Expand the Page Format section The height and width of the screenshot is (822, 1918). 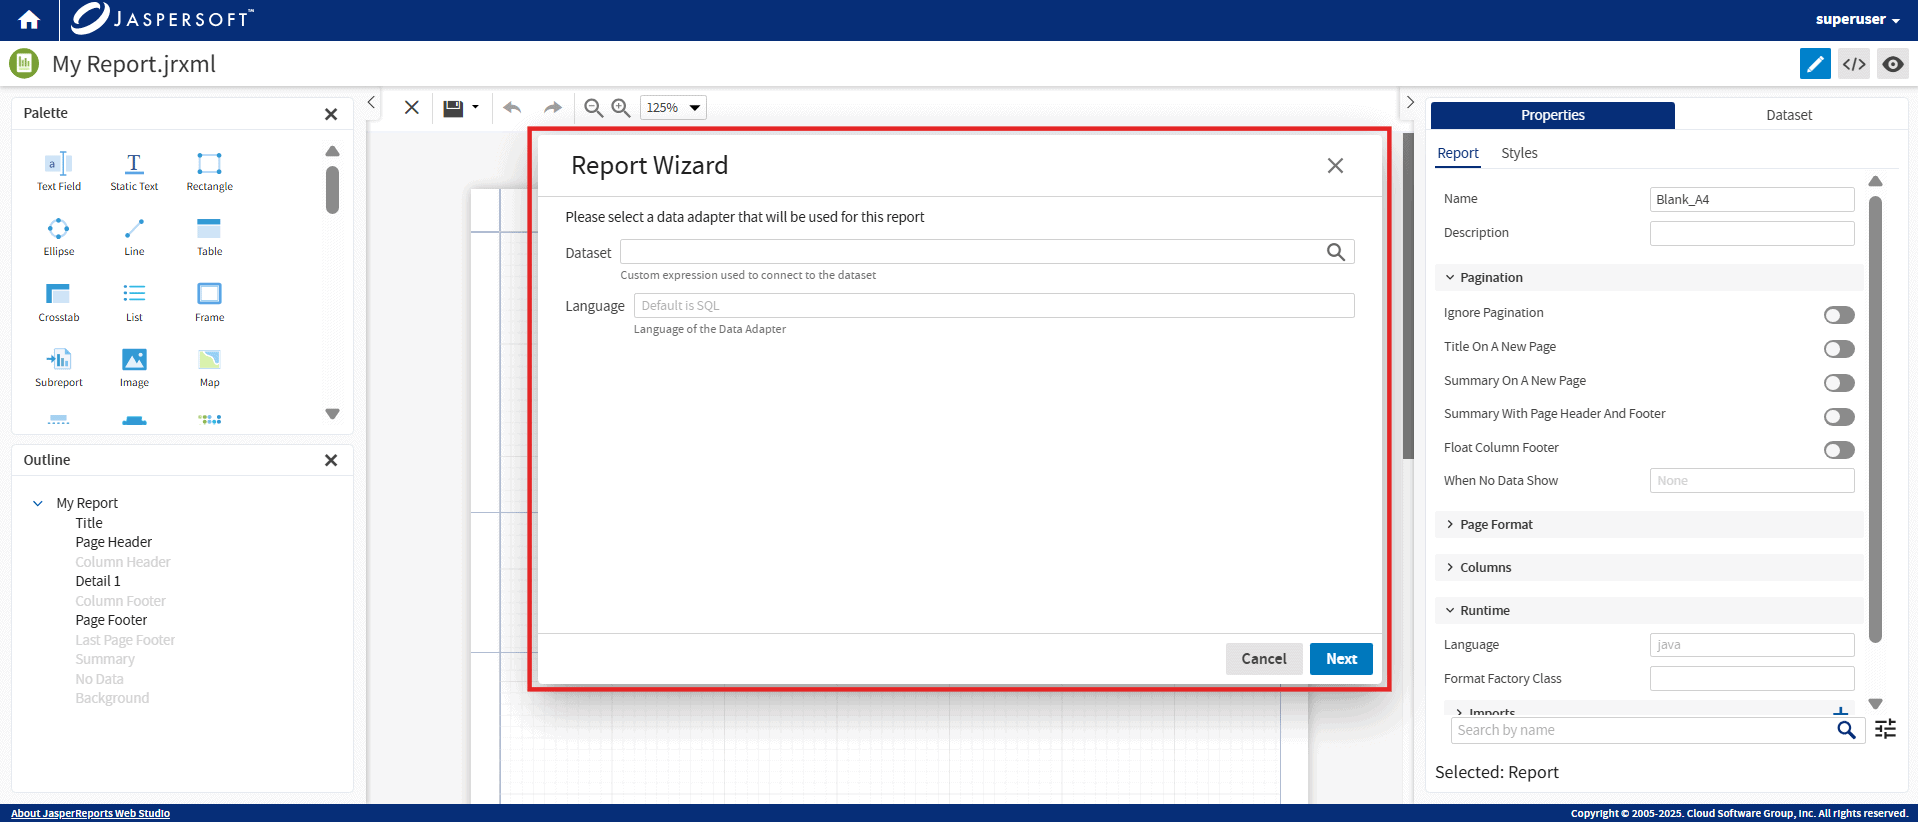1495,525
